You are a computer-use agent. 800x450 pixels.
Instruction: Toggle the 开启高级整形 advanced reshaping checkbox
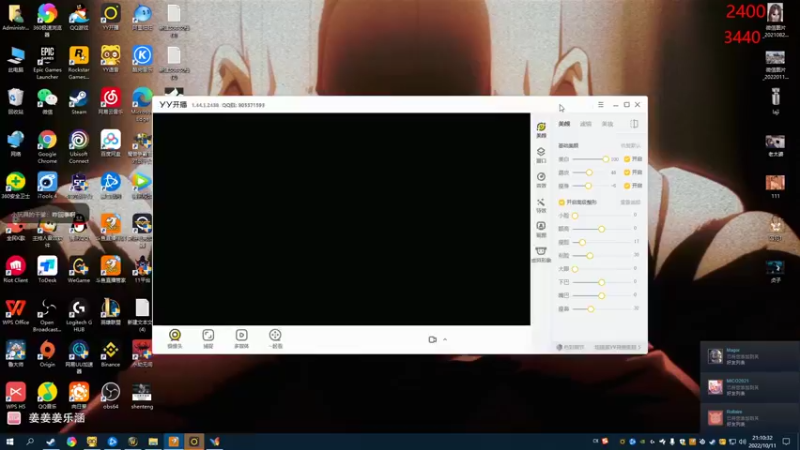tap(562, 202)
